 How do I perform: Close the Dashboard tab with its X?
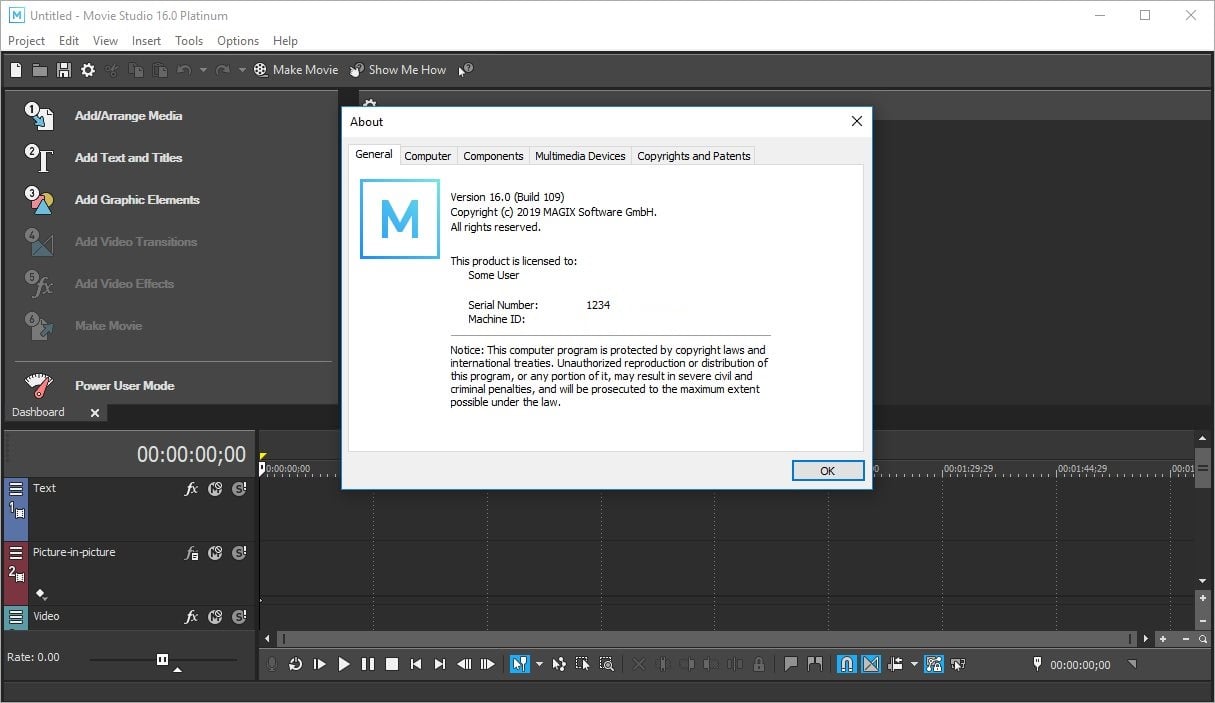tap(95, 412)
